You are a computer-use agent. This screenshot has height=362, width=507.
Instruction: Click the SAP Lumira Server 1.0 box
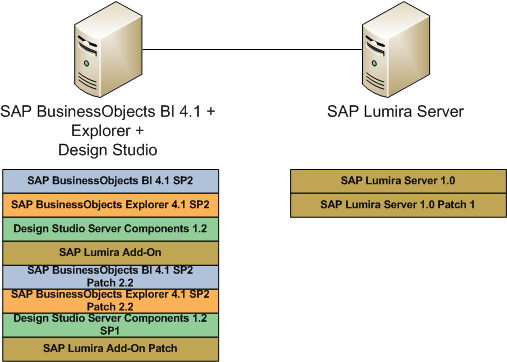(398, 181)
